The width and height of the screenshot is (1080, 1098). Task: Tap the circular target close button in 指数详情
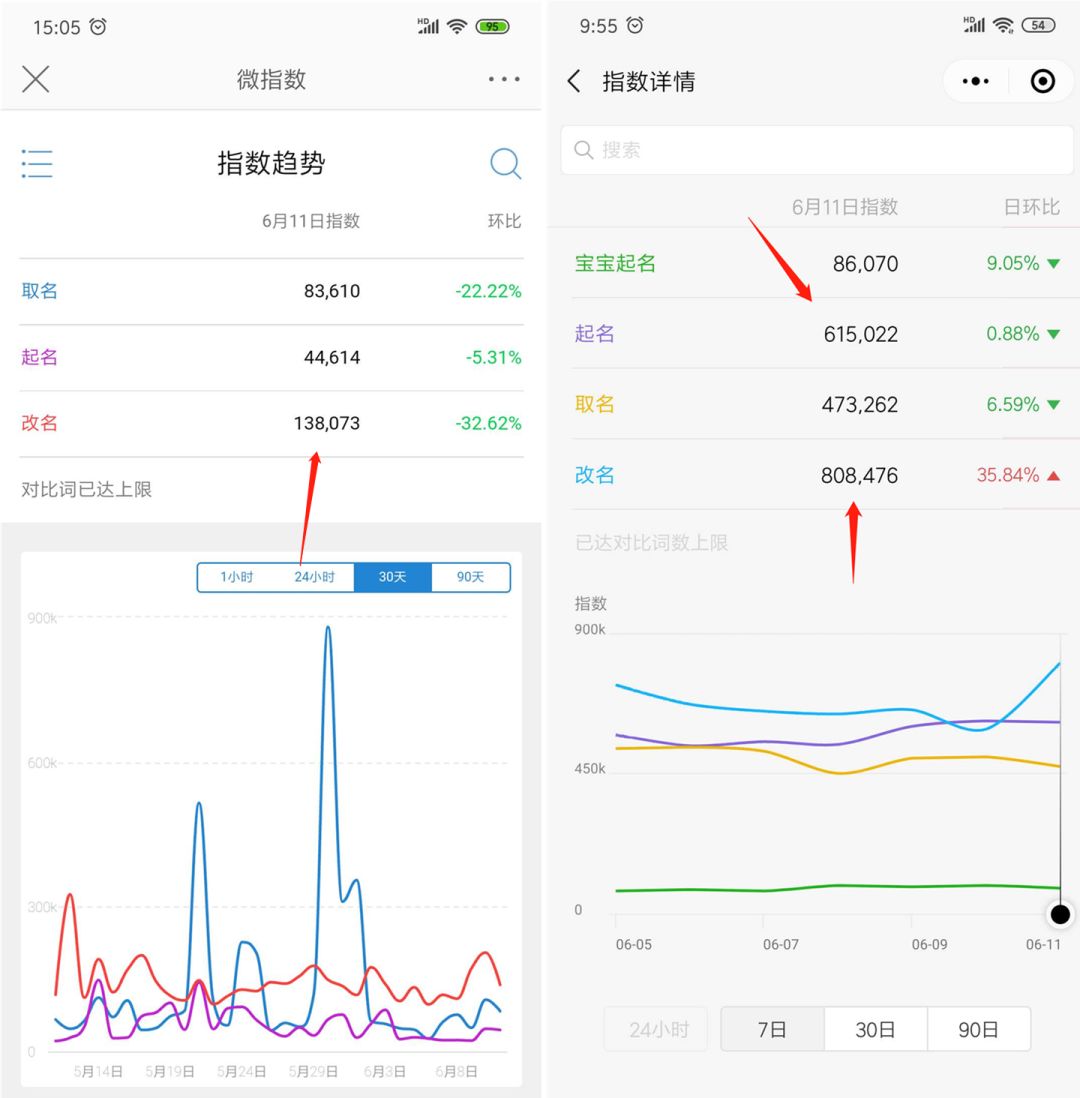click(1043, 81)
